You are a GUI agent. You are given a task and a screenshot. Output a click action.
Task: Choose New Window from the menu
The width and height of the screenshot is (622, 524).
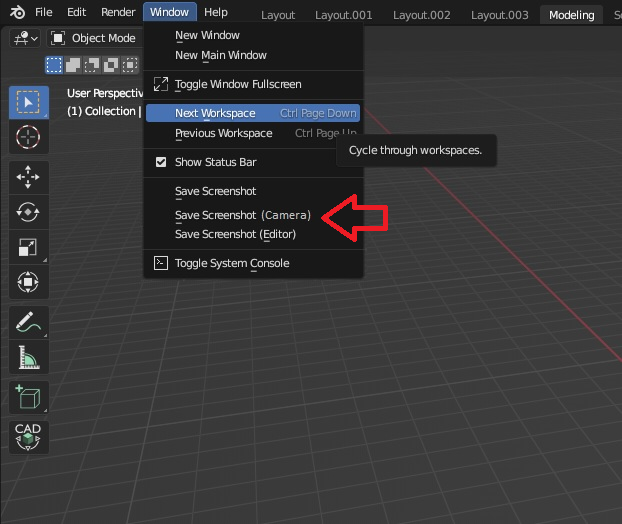pos(253,35)
